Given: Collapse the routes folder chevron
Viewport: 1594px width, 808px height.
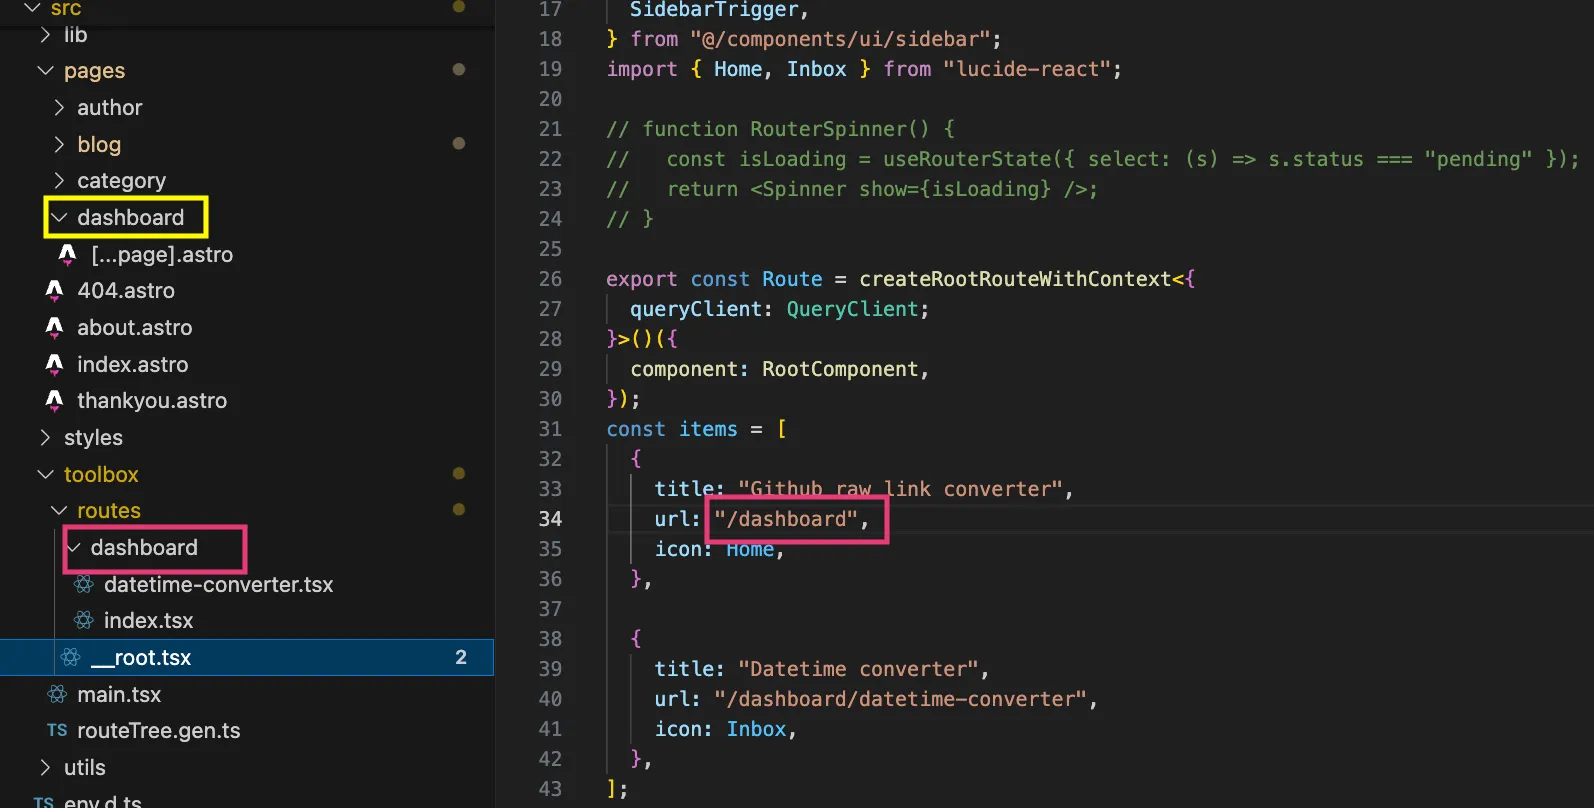Looking at the screenshot, I should (x=59, y=511).
